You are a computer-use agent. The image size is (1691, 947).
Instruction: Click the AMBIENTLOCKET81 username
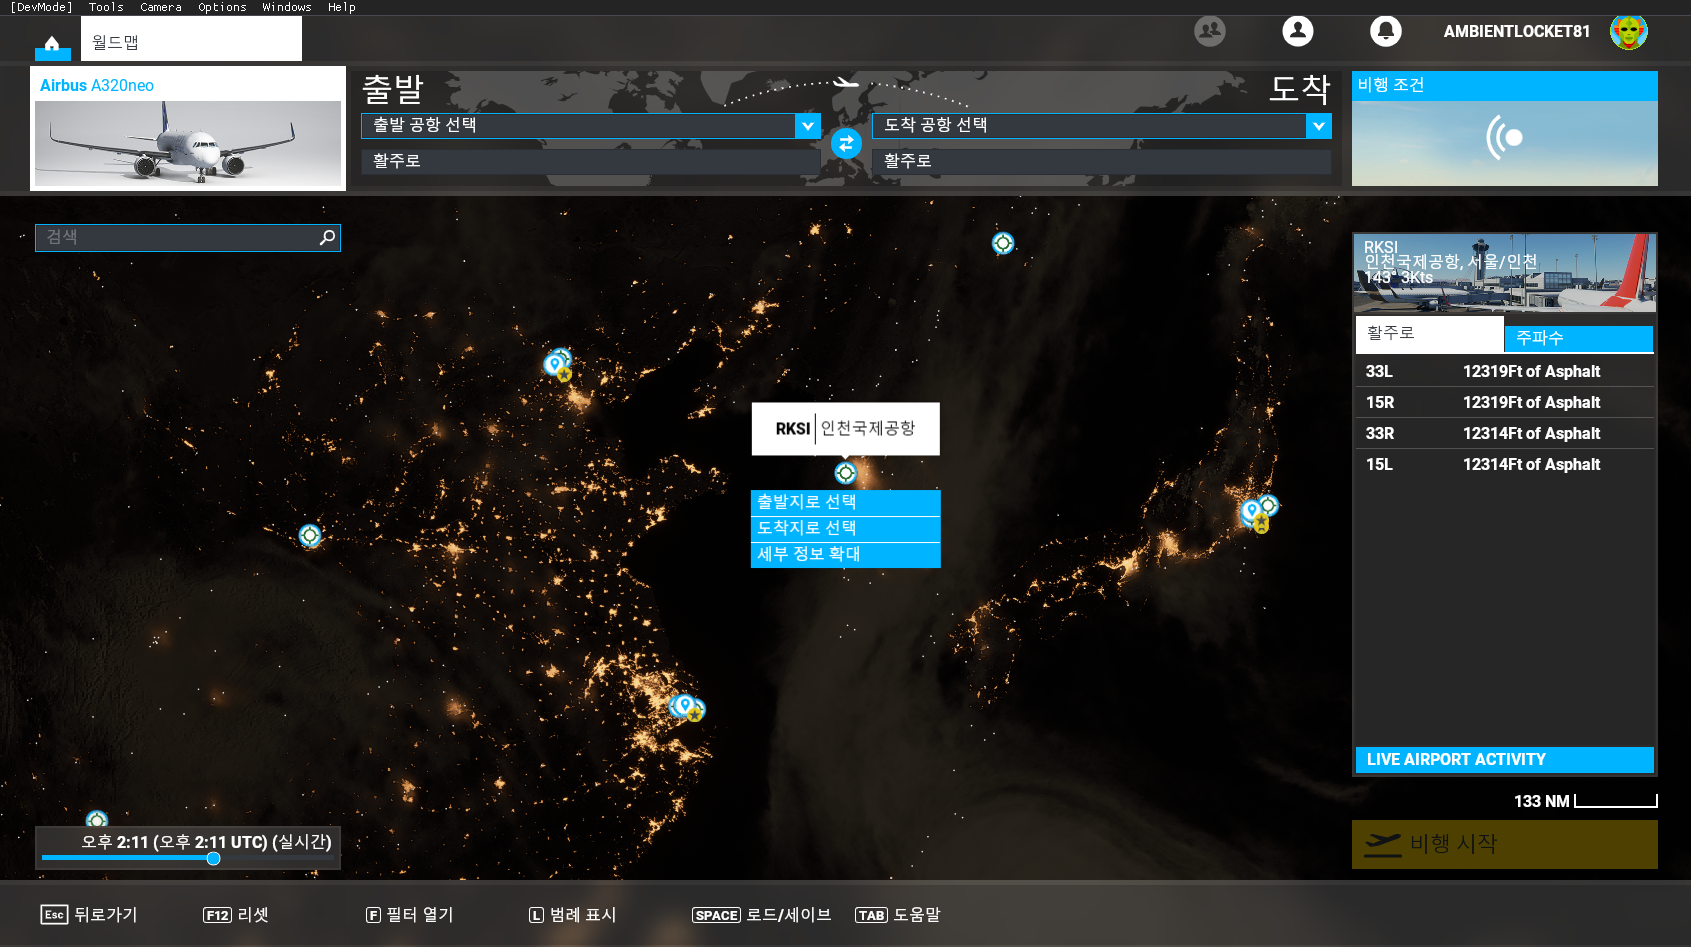coord(1516,31)
